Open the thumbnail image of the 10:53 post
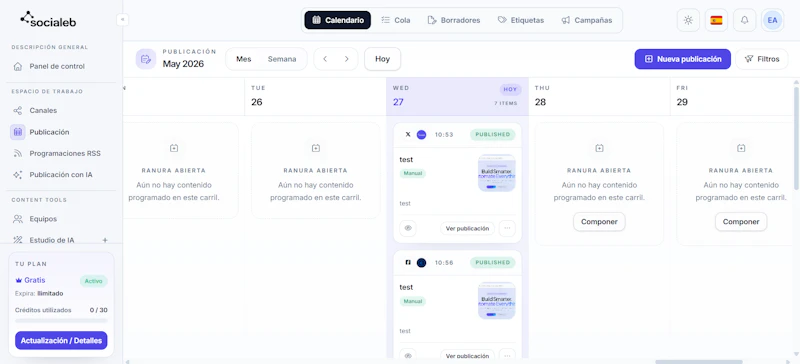Viewport: 800px width, 364px height. coord(497,173)
